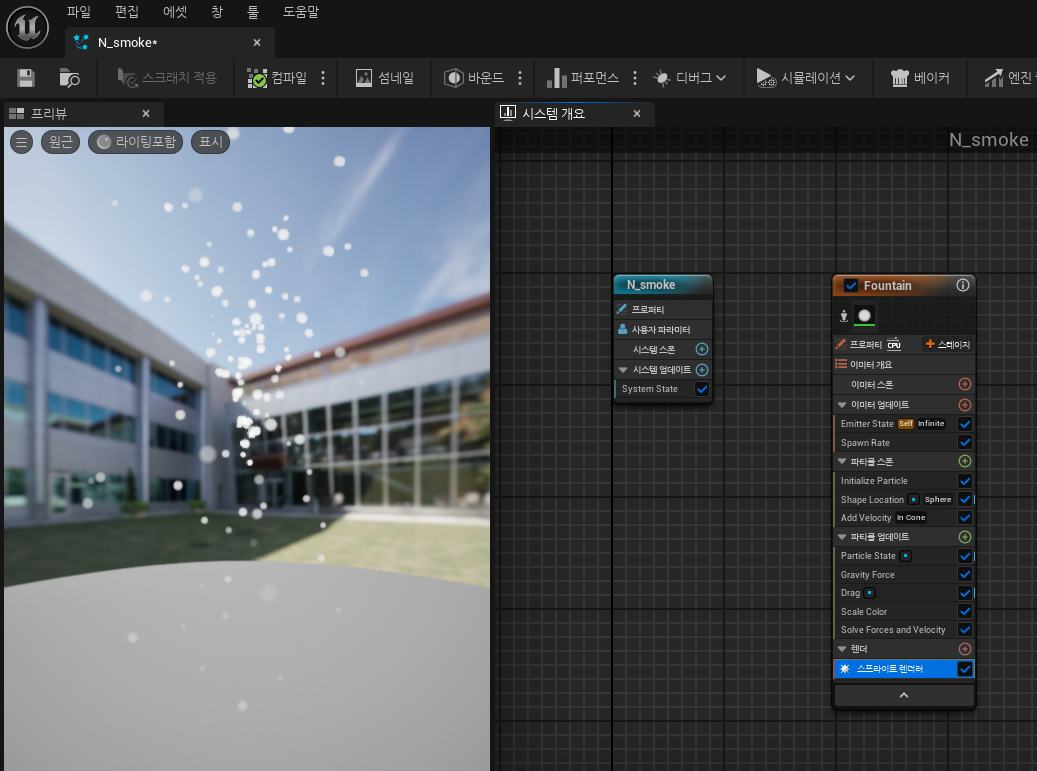Open the 에셋 menu
The height and width of the screenshot is (771, 1037).
point(175,12)
